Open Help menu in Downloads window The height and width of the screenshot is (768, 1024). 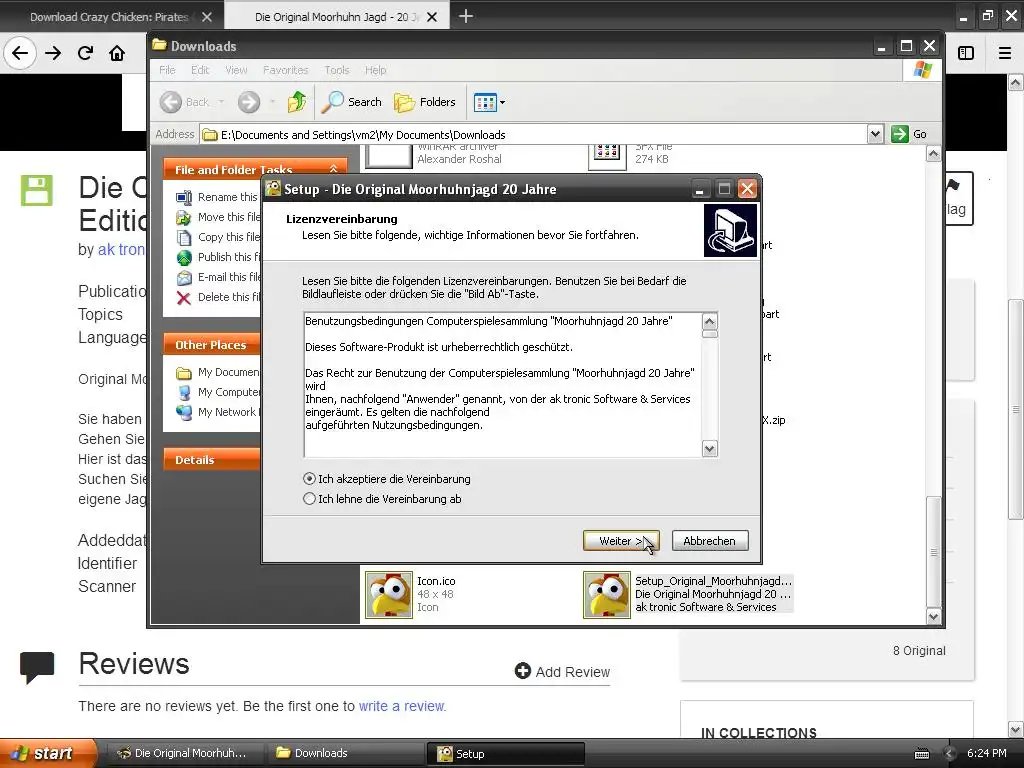[376, 70]
